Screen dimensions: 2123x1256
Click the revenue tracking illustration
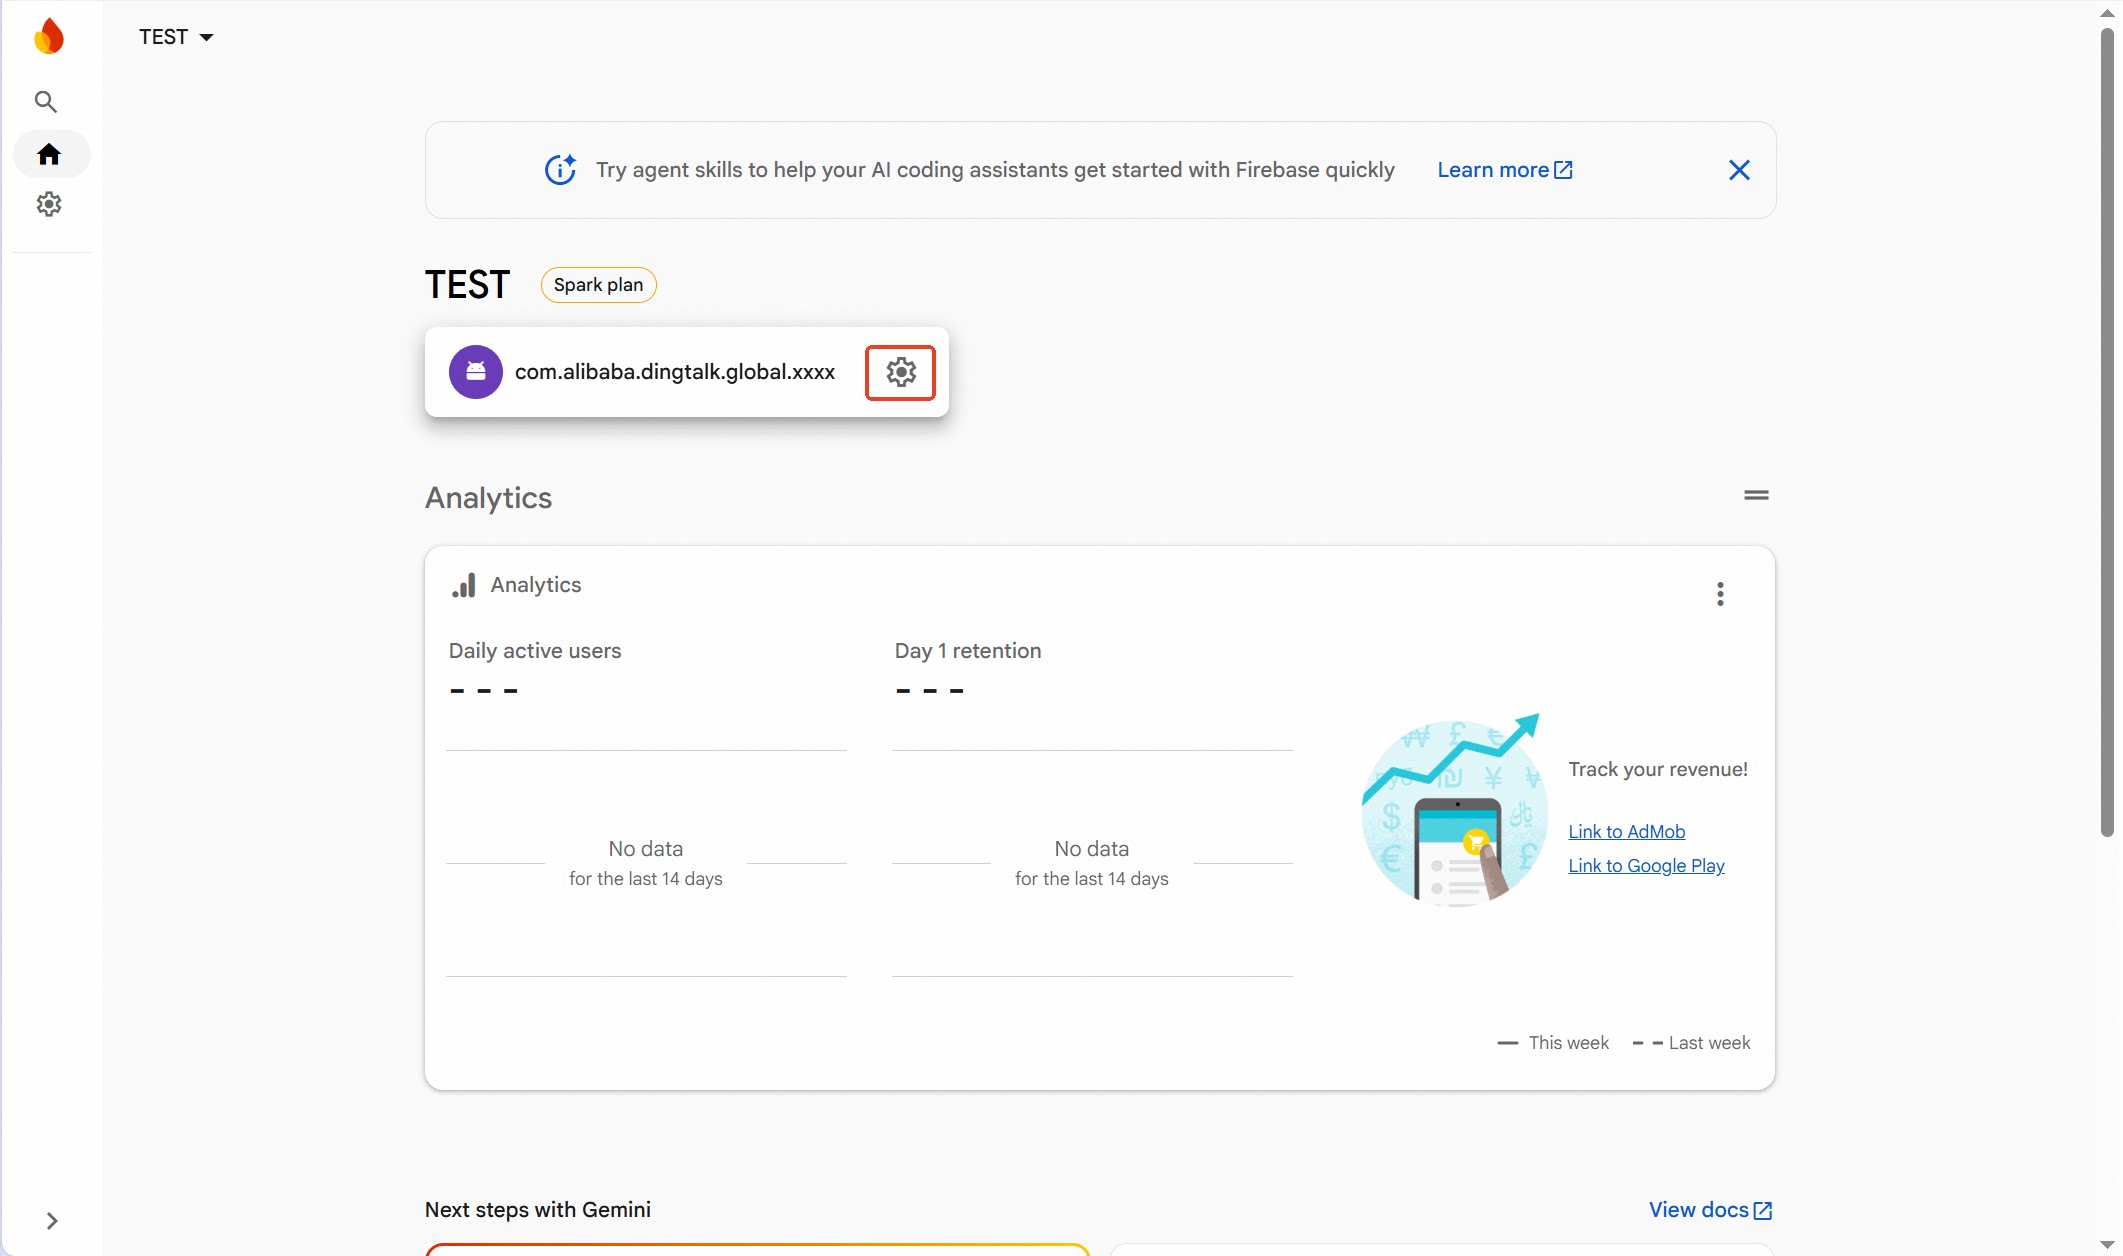1455,810
